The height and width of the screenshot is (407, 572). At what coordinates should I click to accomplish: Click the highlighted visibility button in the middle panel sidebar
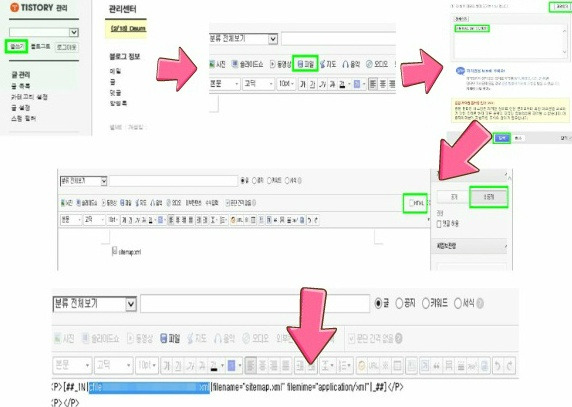488,197
